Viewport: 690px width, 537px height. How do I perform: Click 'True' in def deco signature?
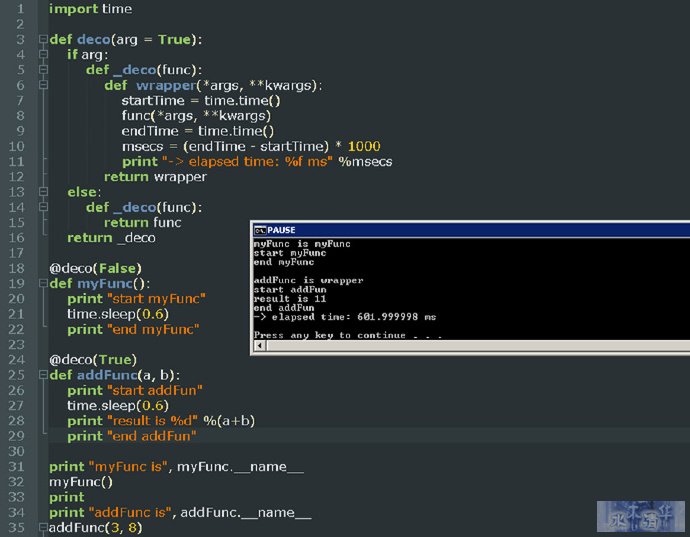pos(174,40)
